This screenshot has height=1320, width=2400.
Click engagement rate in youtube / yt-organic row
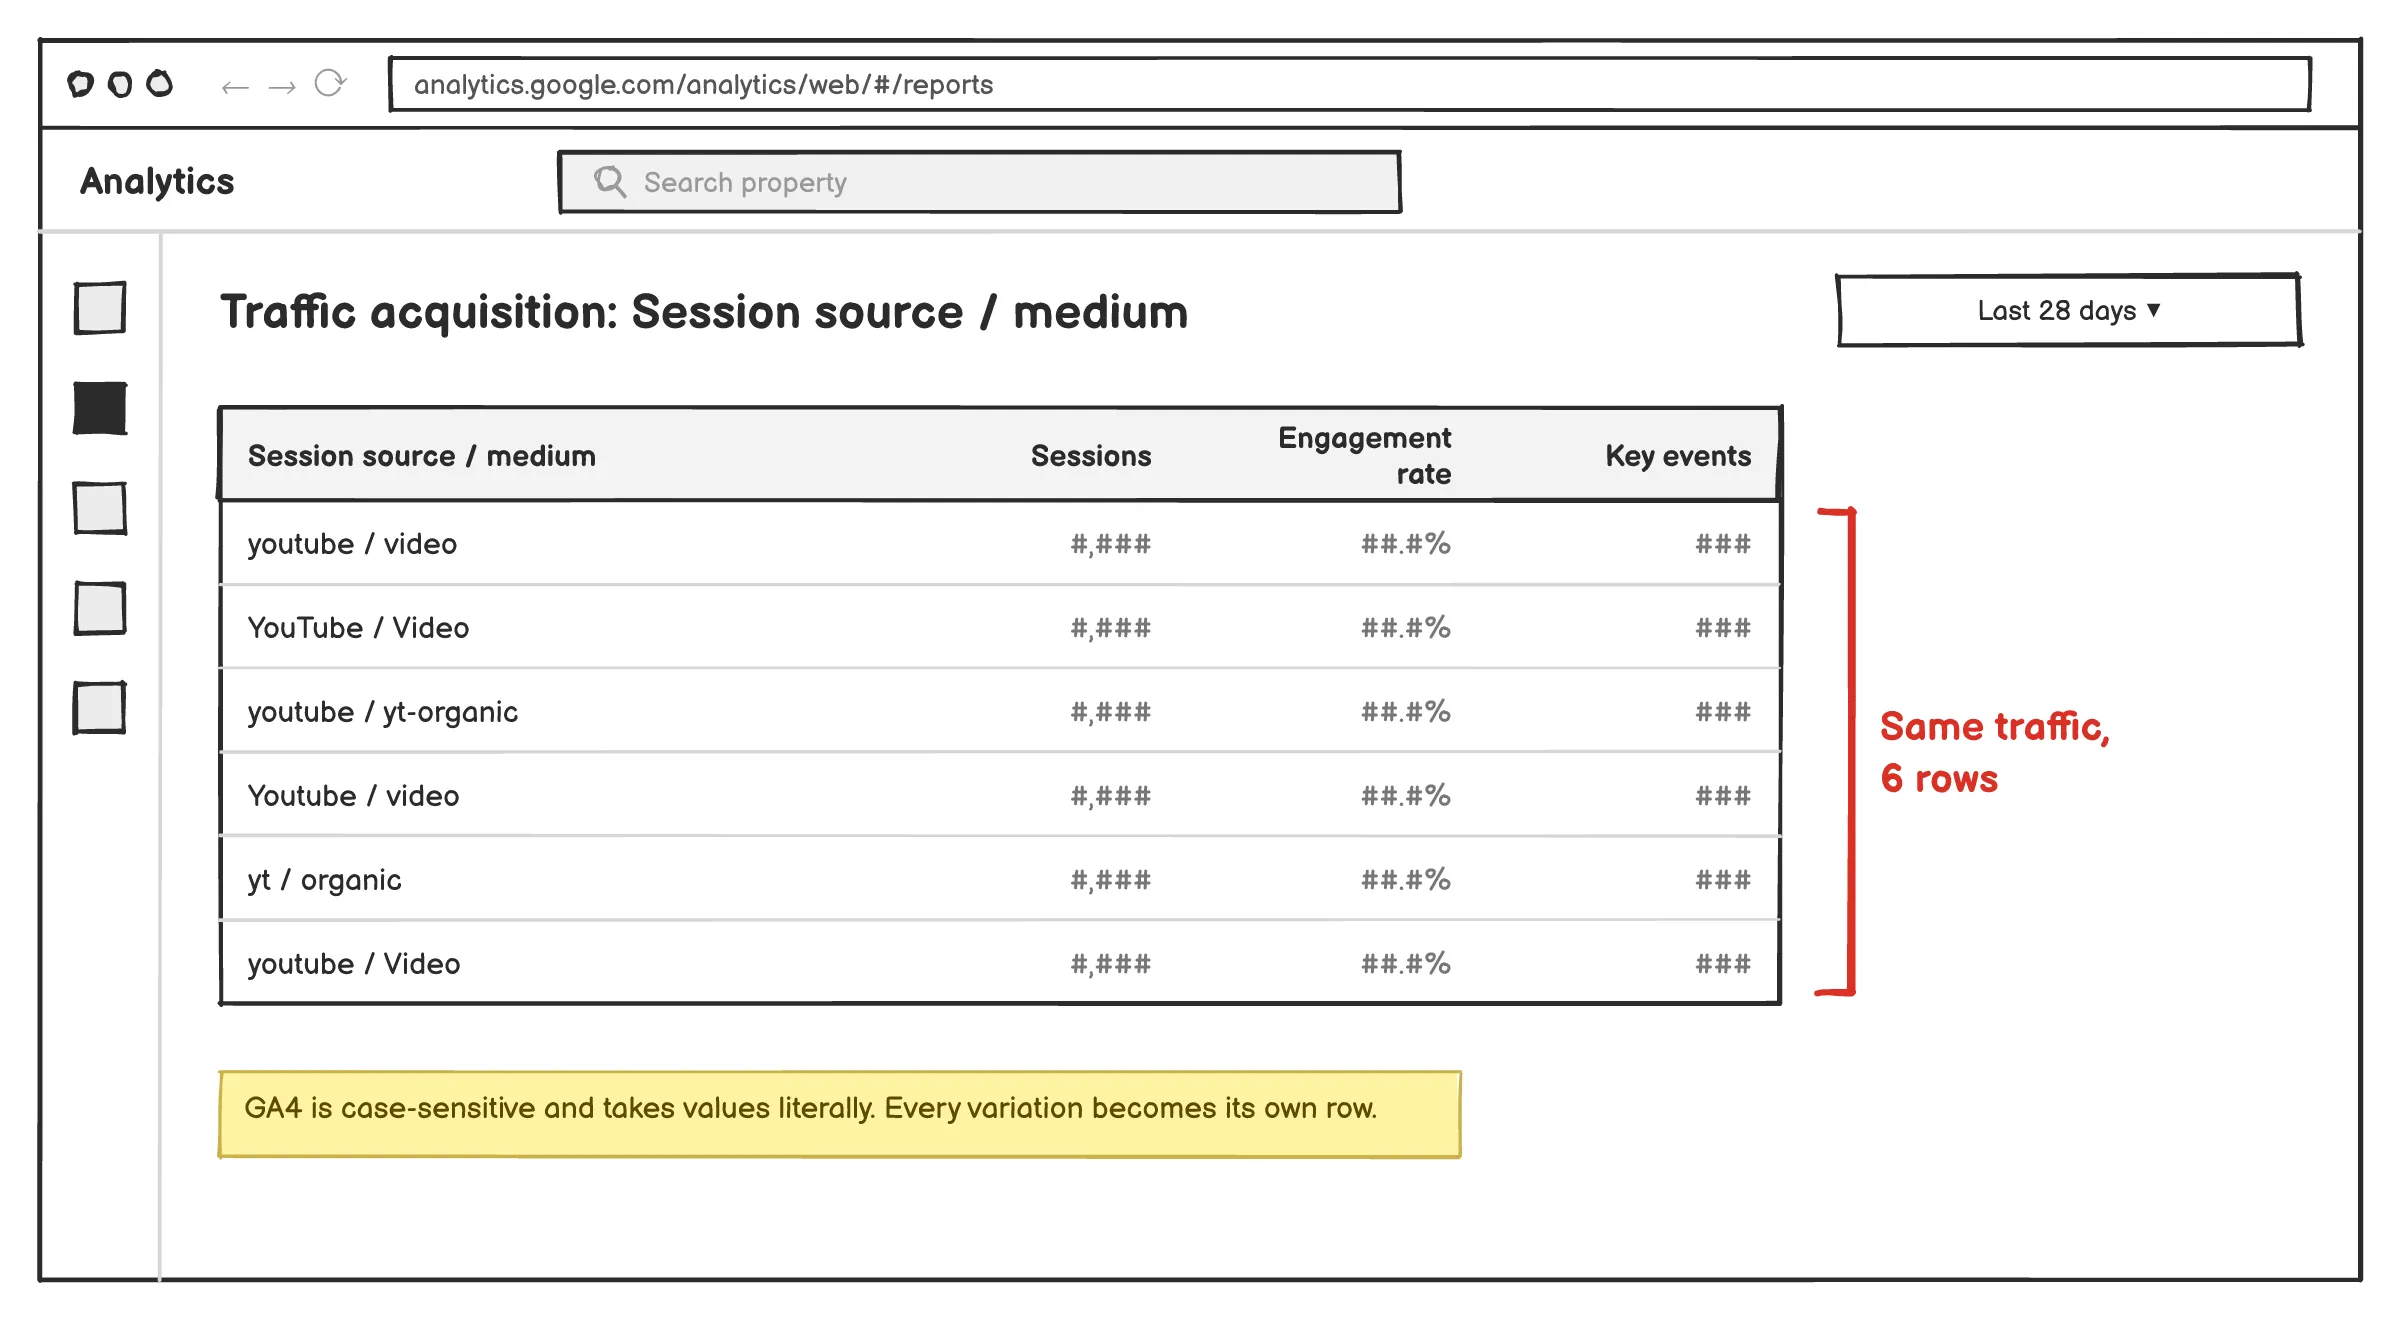[1406, 712]
